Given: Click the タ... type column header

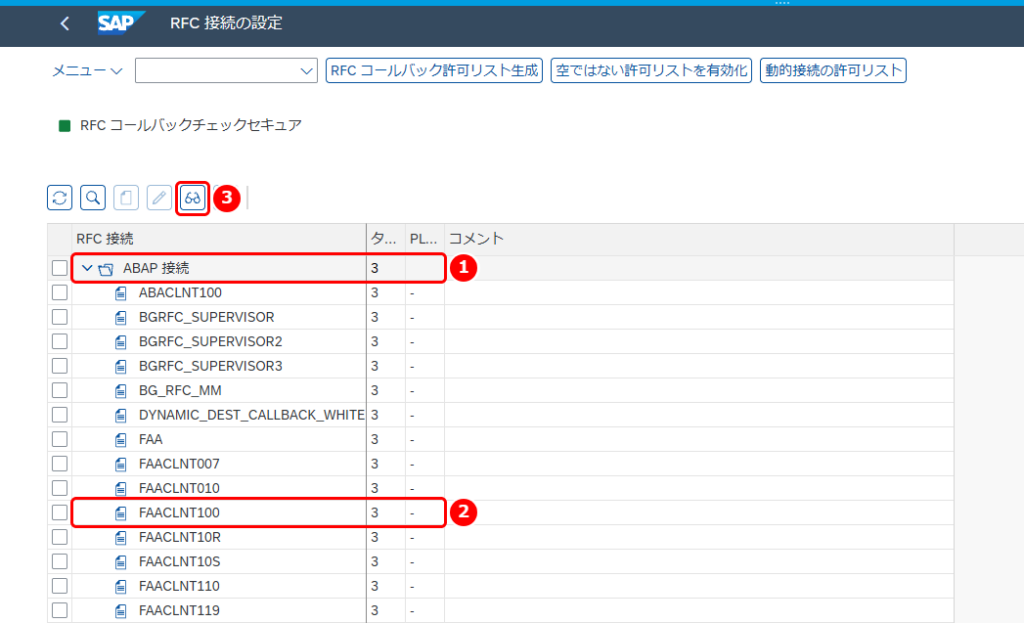Looking at the screenshot, I should 386,239.
